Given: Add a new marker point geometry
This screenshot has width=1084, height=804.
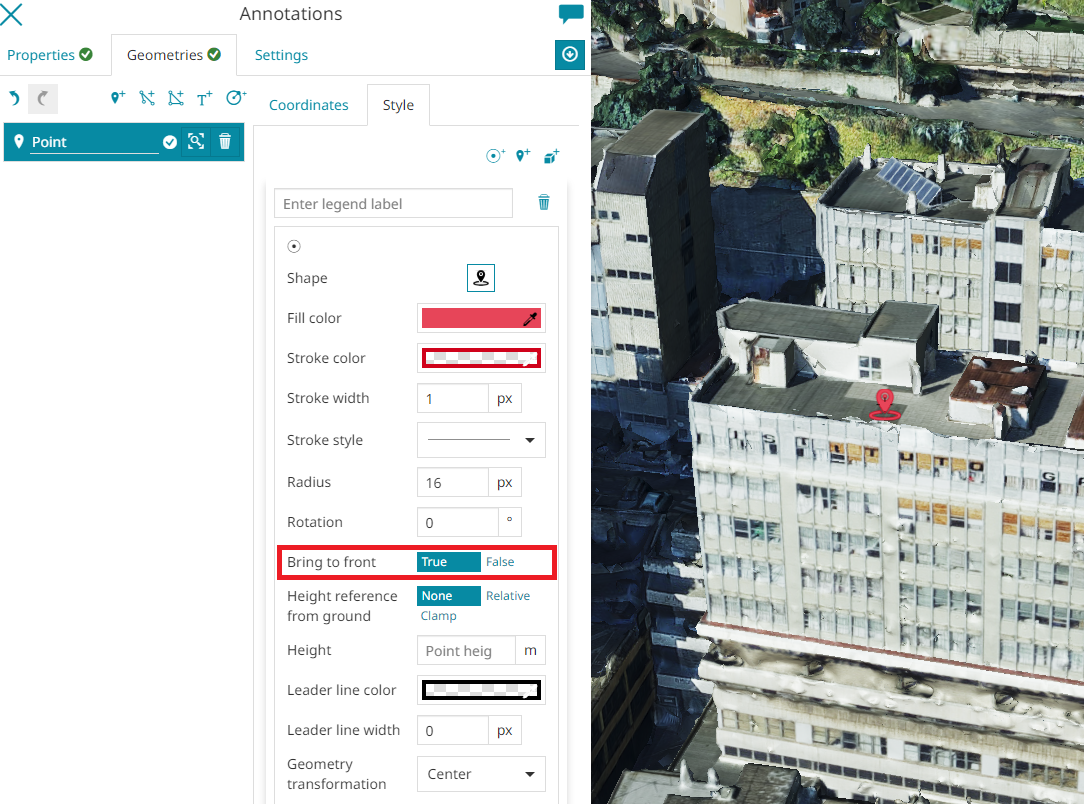Looking at the screenshot, I should click(x=118, y=98).
